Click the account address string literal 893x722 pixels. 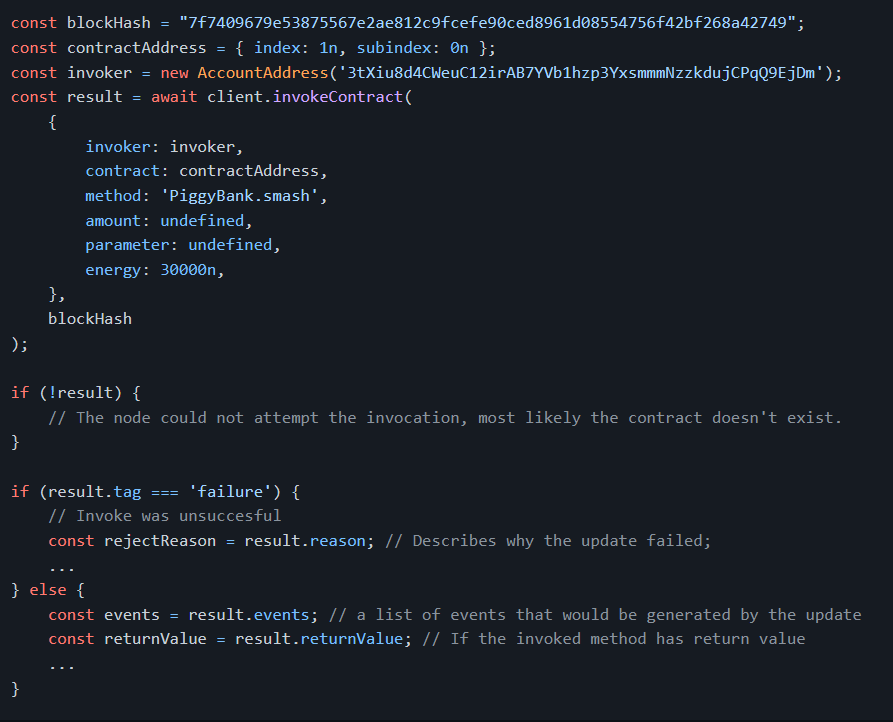581,73
